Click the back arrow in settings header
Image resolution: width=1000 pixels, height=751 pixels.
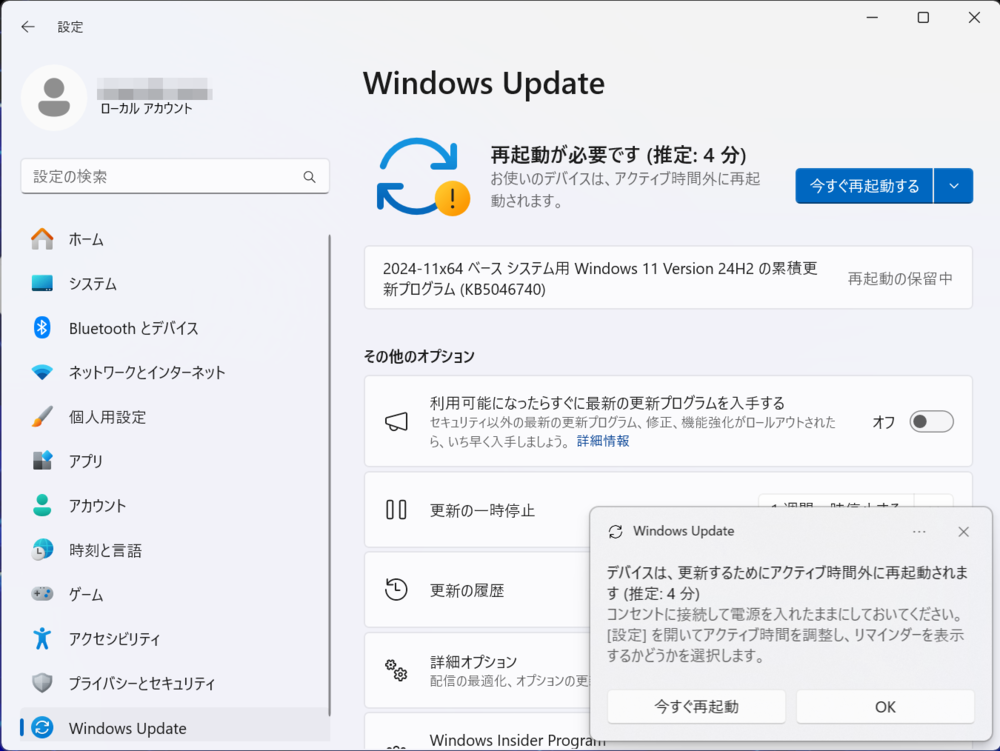coord(27,26)
